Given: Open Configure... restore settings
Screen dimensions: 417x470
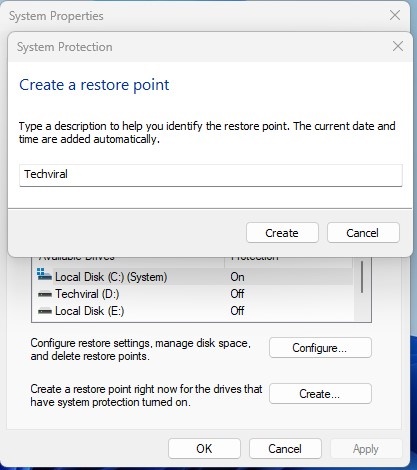Looking at the screenshot, I should point(320,348).
